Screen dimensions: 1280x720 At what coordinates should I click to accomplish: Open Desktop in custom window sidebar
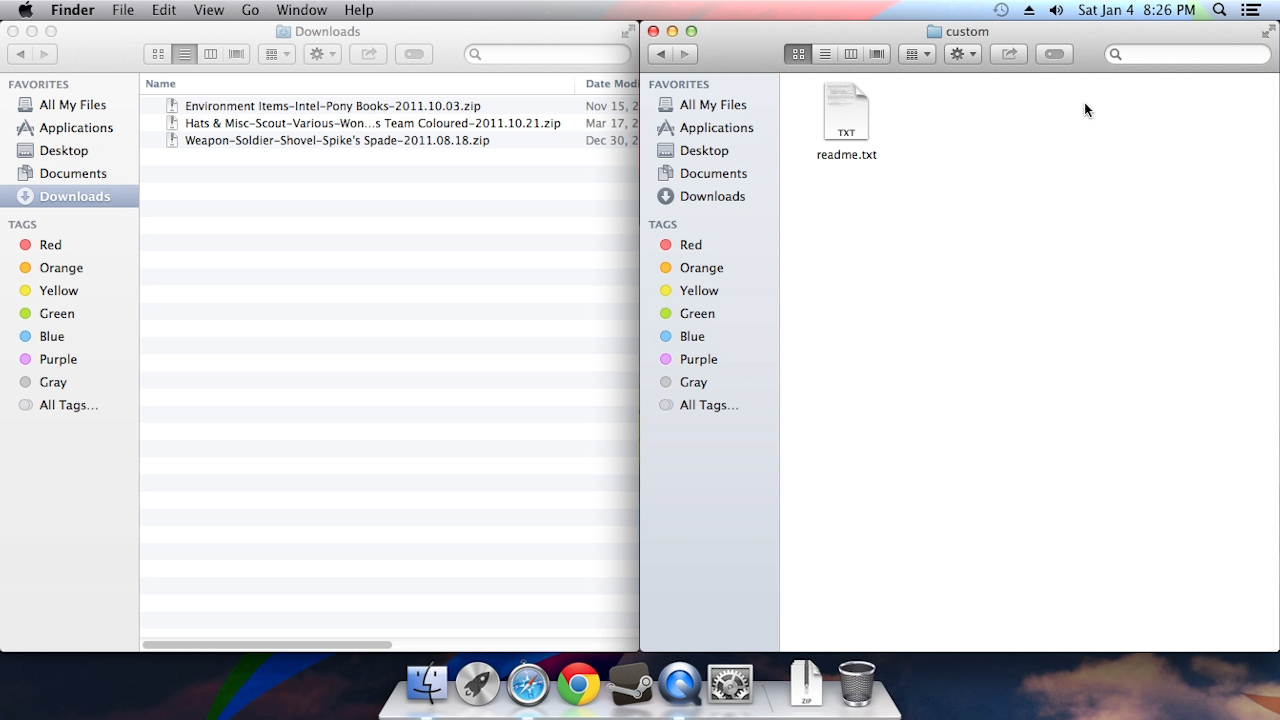click(704, 151)
